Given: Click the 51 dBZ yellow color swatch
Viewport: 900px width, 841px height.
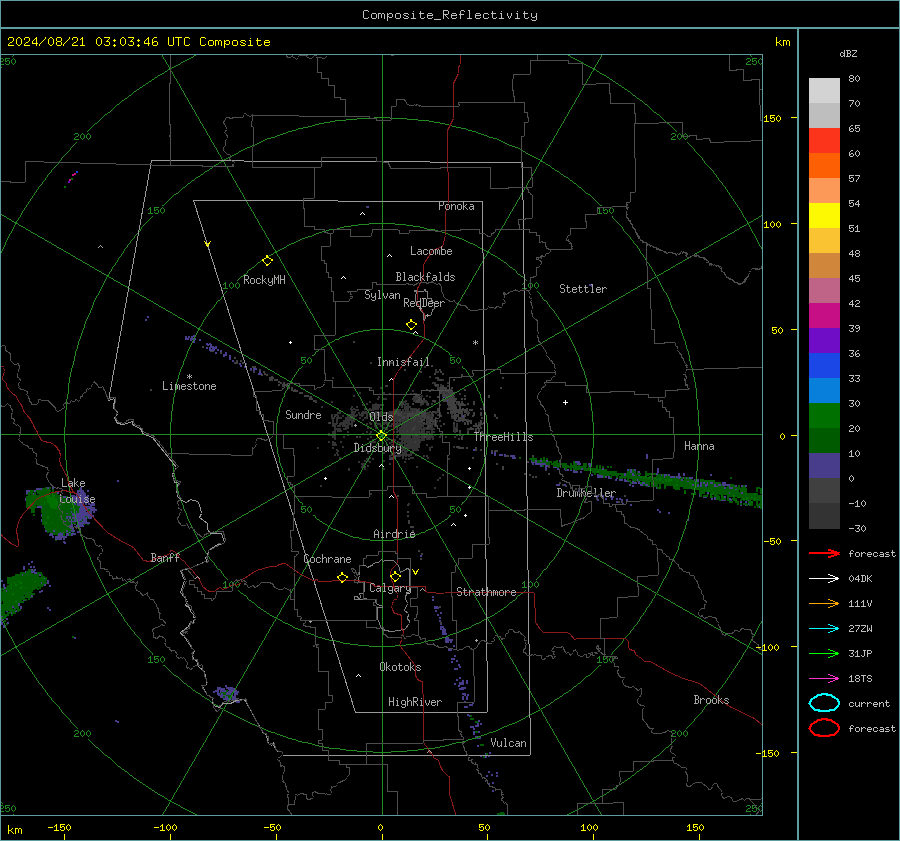Looking at the screenshot, I should pyautogui.click(x=824, y=215).
